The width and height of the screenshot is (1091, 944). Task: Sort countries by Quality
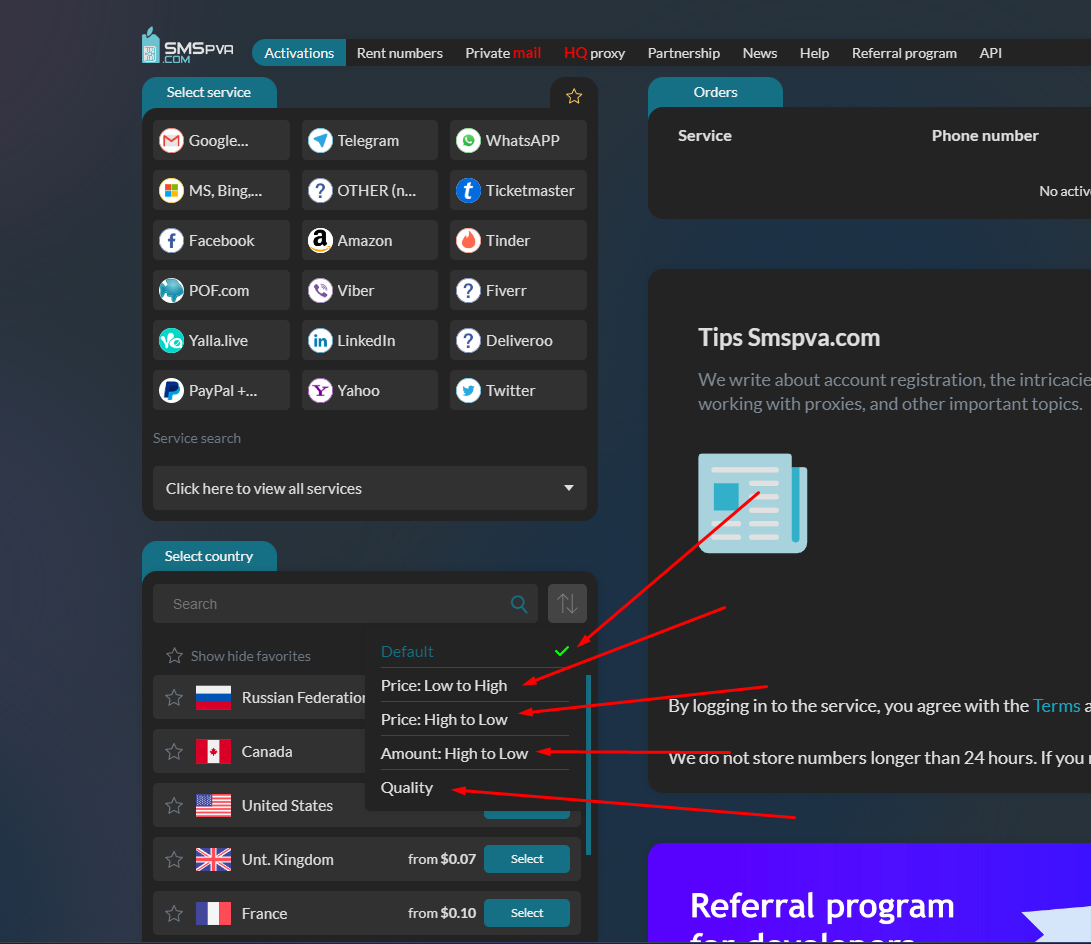[475, 788]
